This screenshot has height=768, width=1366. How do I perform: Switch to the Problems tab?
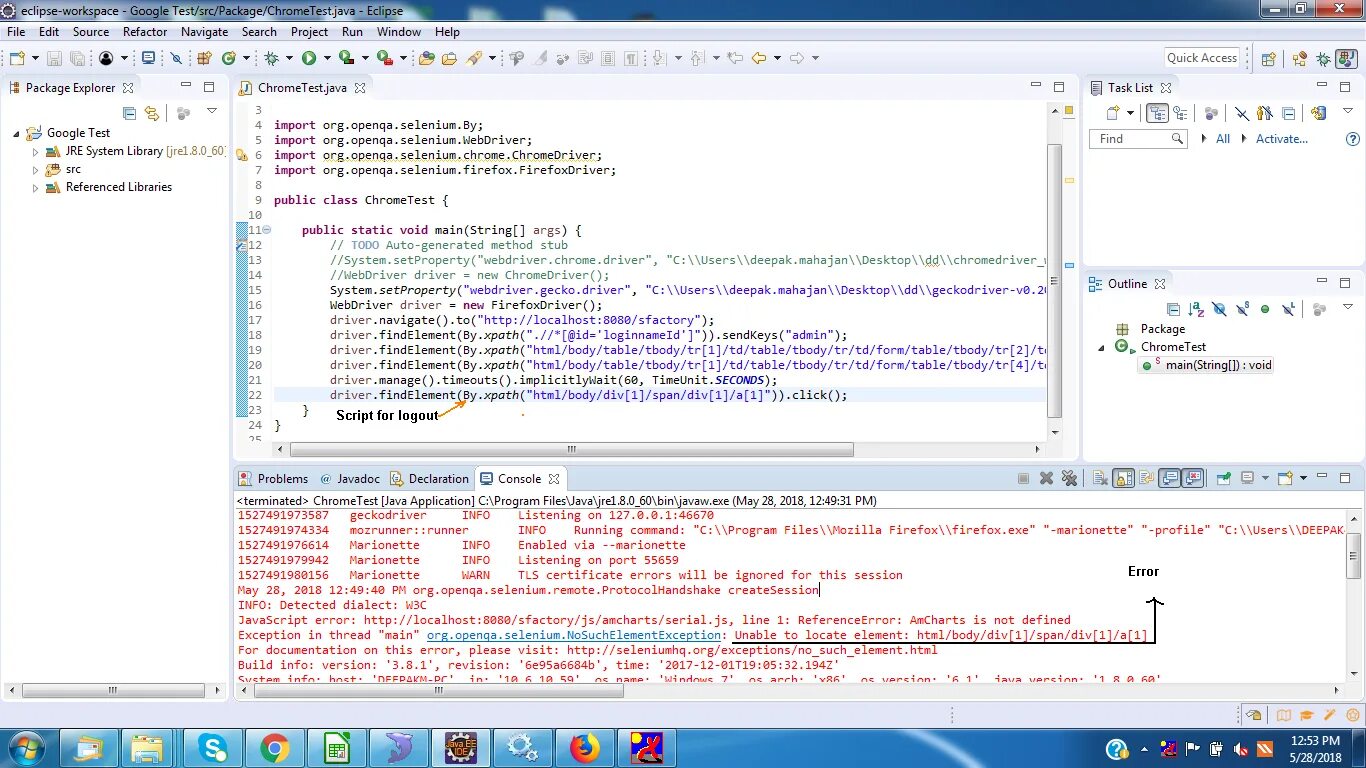point(272,479)
